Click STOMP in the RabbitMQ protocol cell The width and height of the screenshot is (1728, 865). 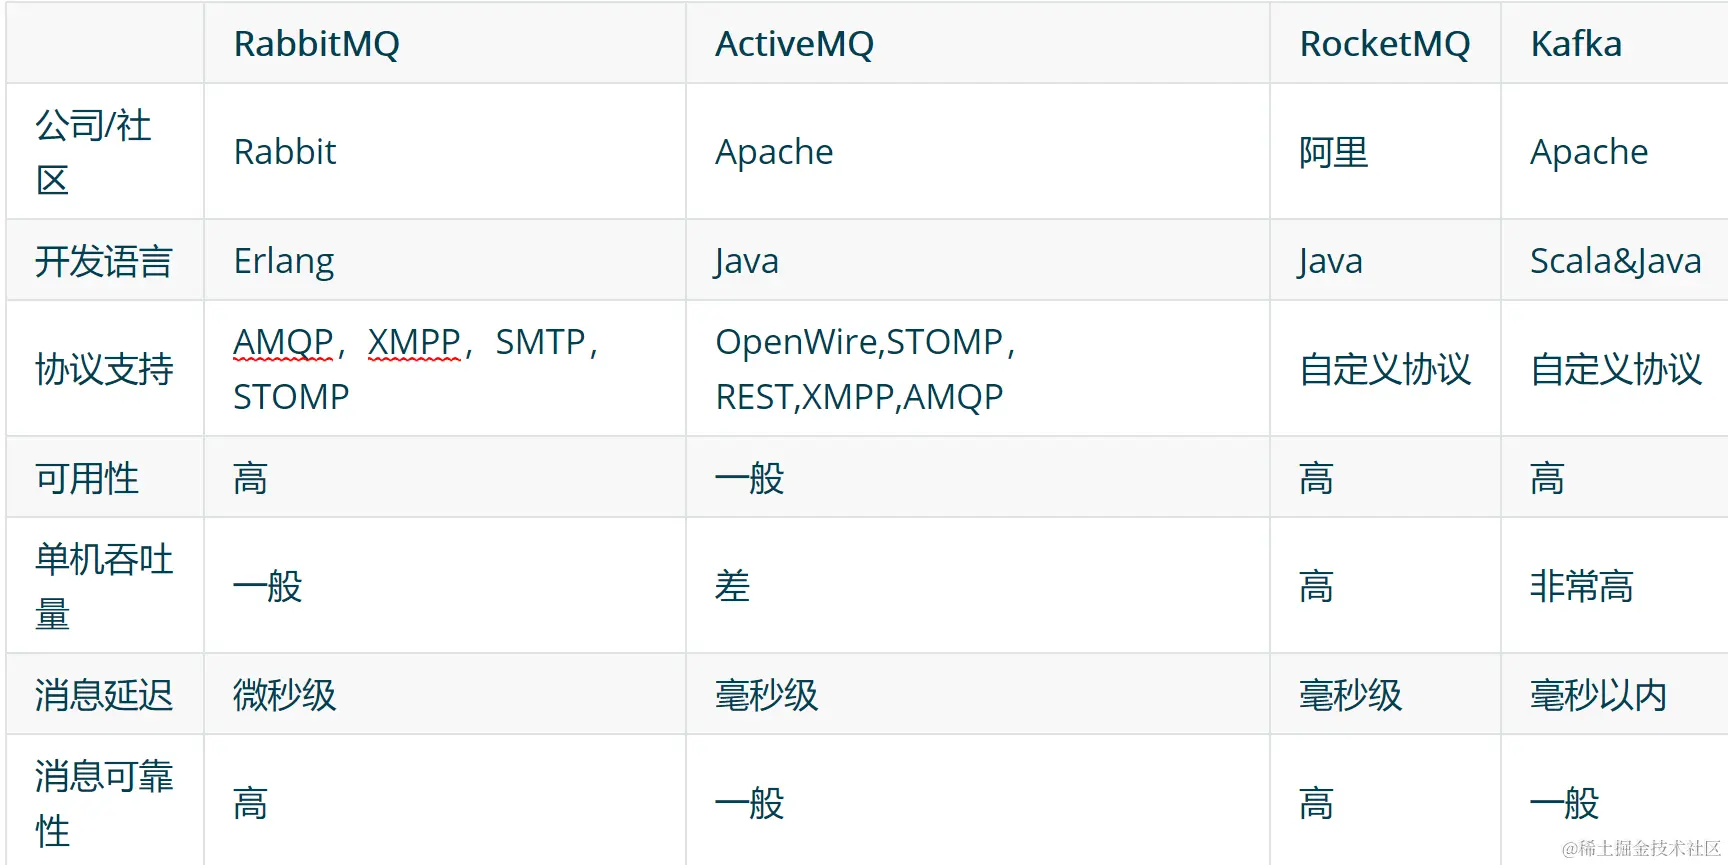point(291,397)
